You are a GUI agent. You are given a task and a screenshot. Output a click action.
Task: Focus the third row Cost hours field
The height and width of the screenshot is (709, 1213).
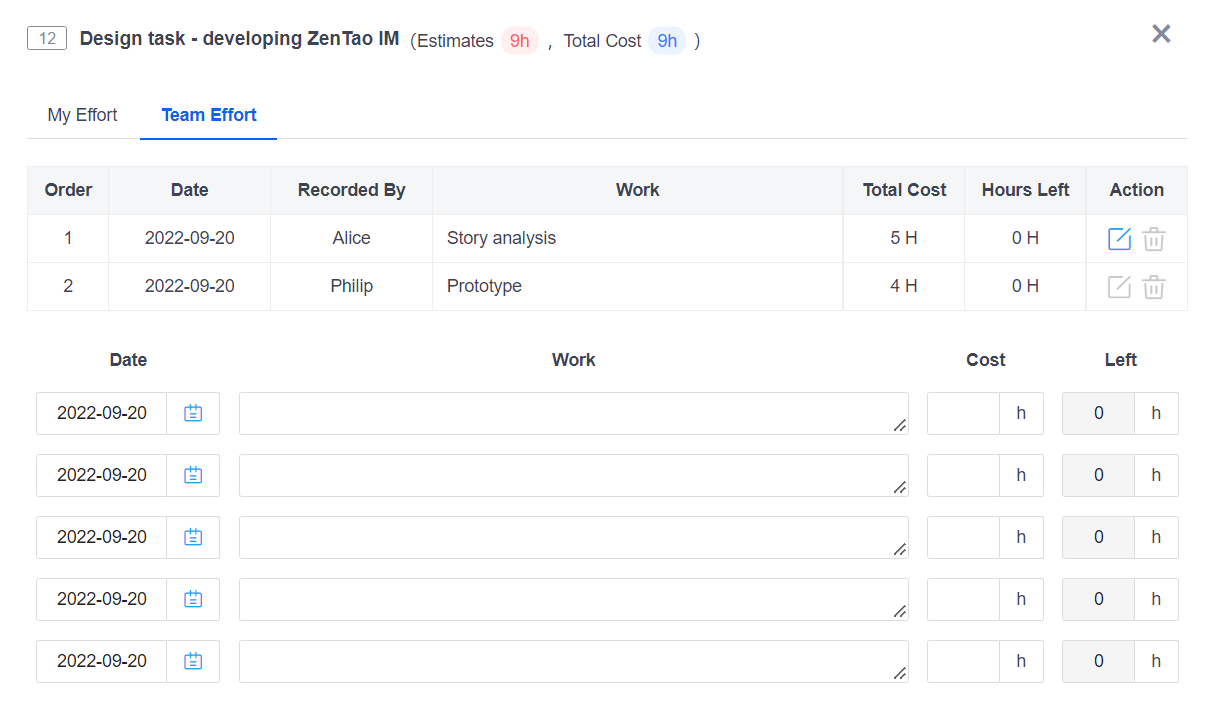(x=963, y=537)
